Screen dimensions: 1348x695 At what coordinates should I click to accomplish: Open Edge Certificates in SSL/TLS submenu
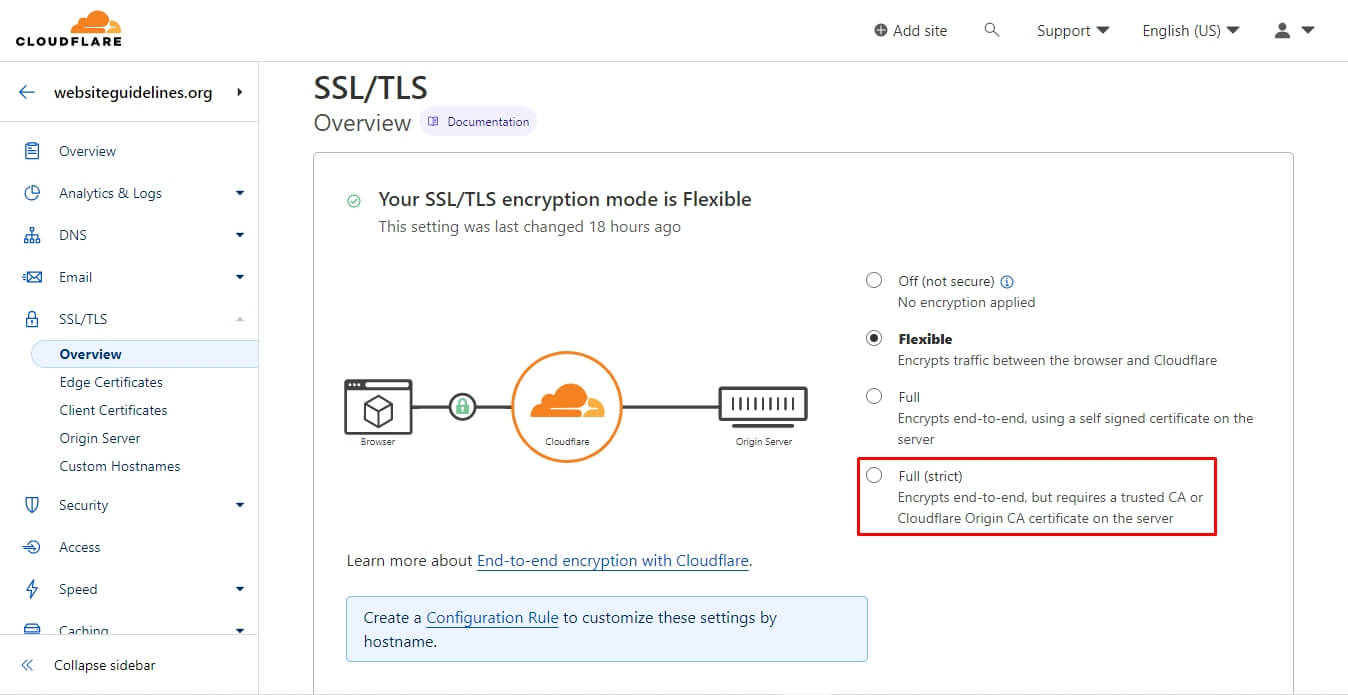coord(111,382)
